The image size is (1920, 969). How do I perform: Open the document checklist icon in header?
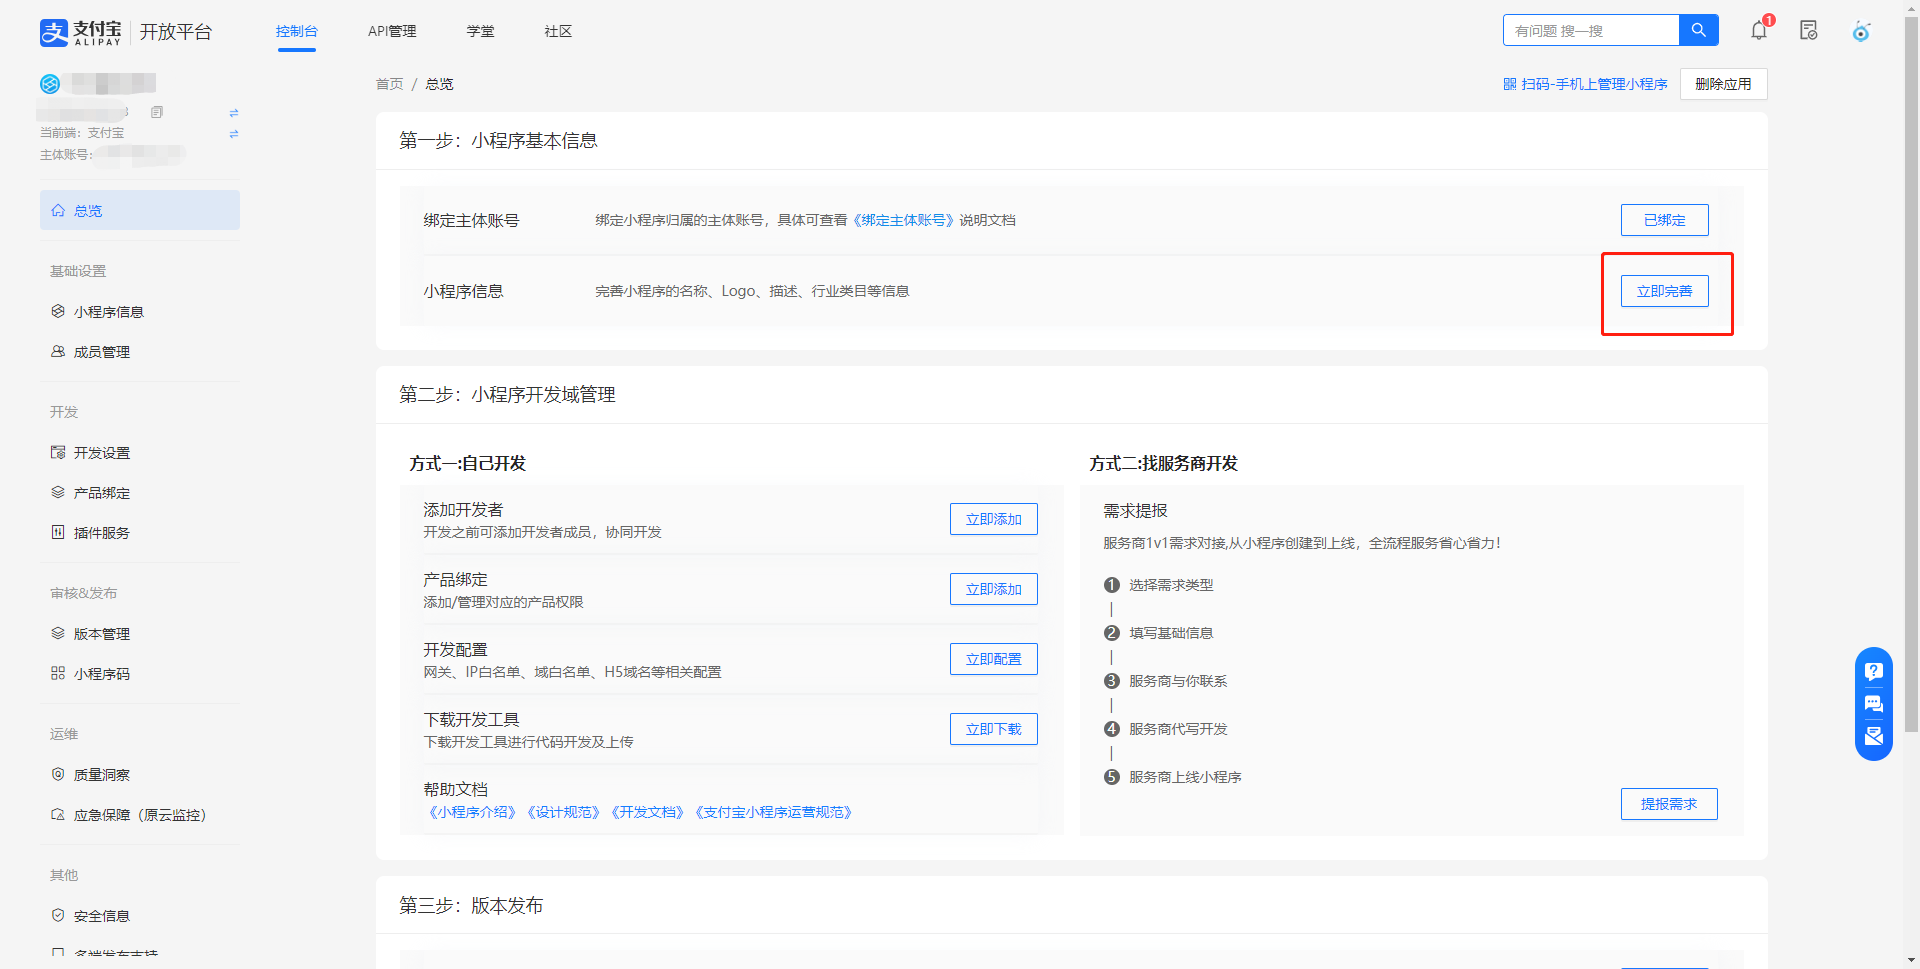[x=1808, y=31]
